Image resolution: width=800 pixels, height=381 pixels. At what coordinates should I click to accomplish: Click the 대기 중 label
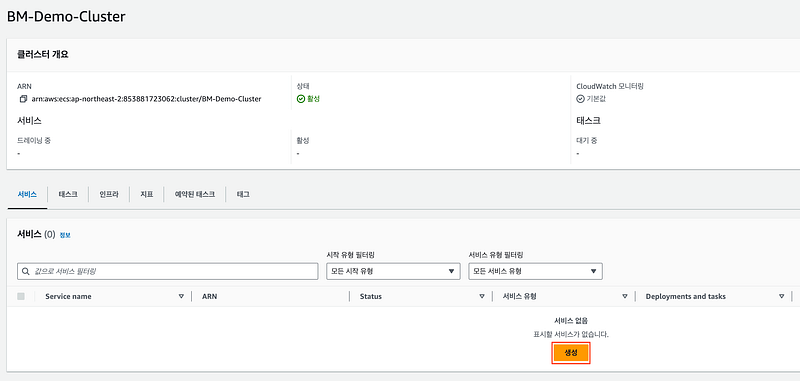pos(587,140)
